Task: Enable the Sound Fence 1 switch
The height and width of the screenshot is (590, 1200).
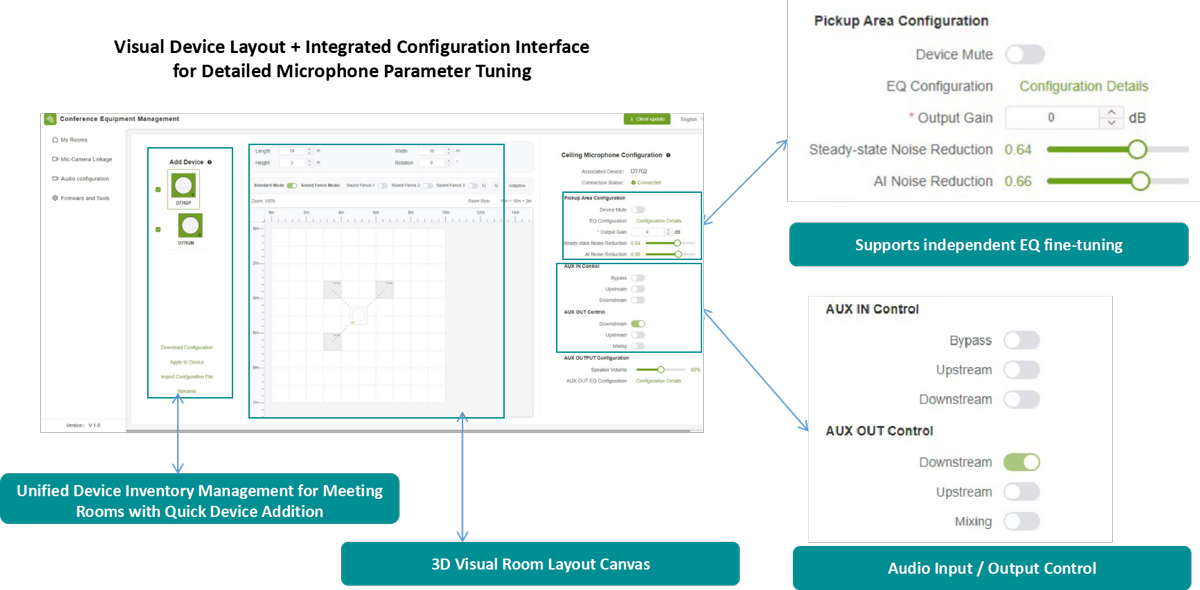Action: tap(383, 185)
